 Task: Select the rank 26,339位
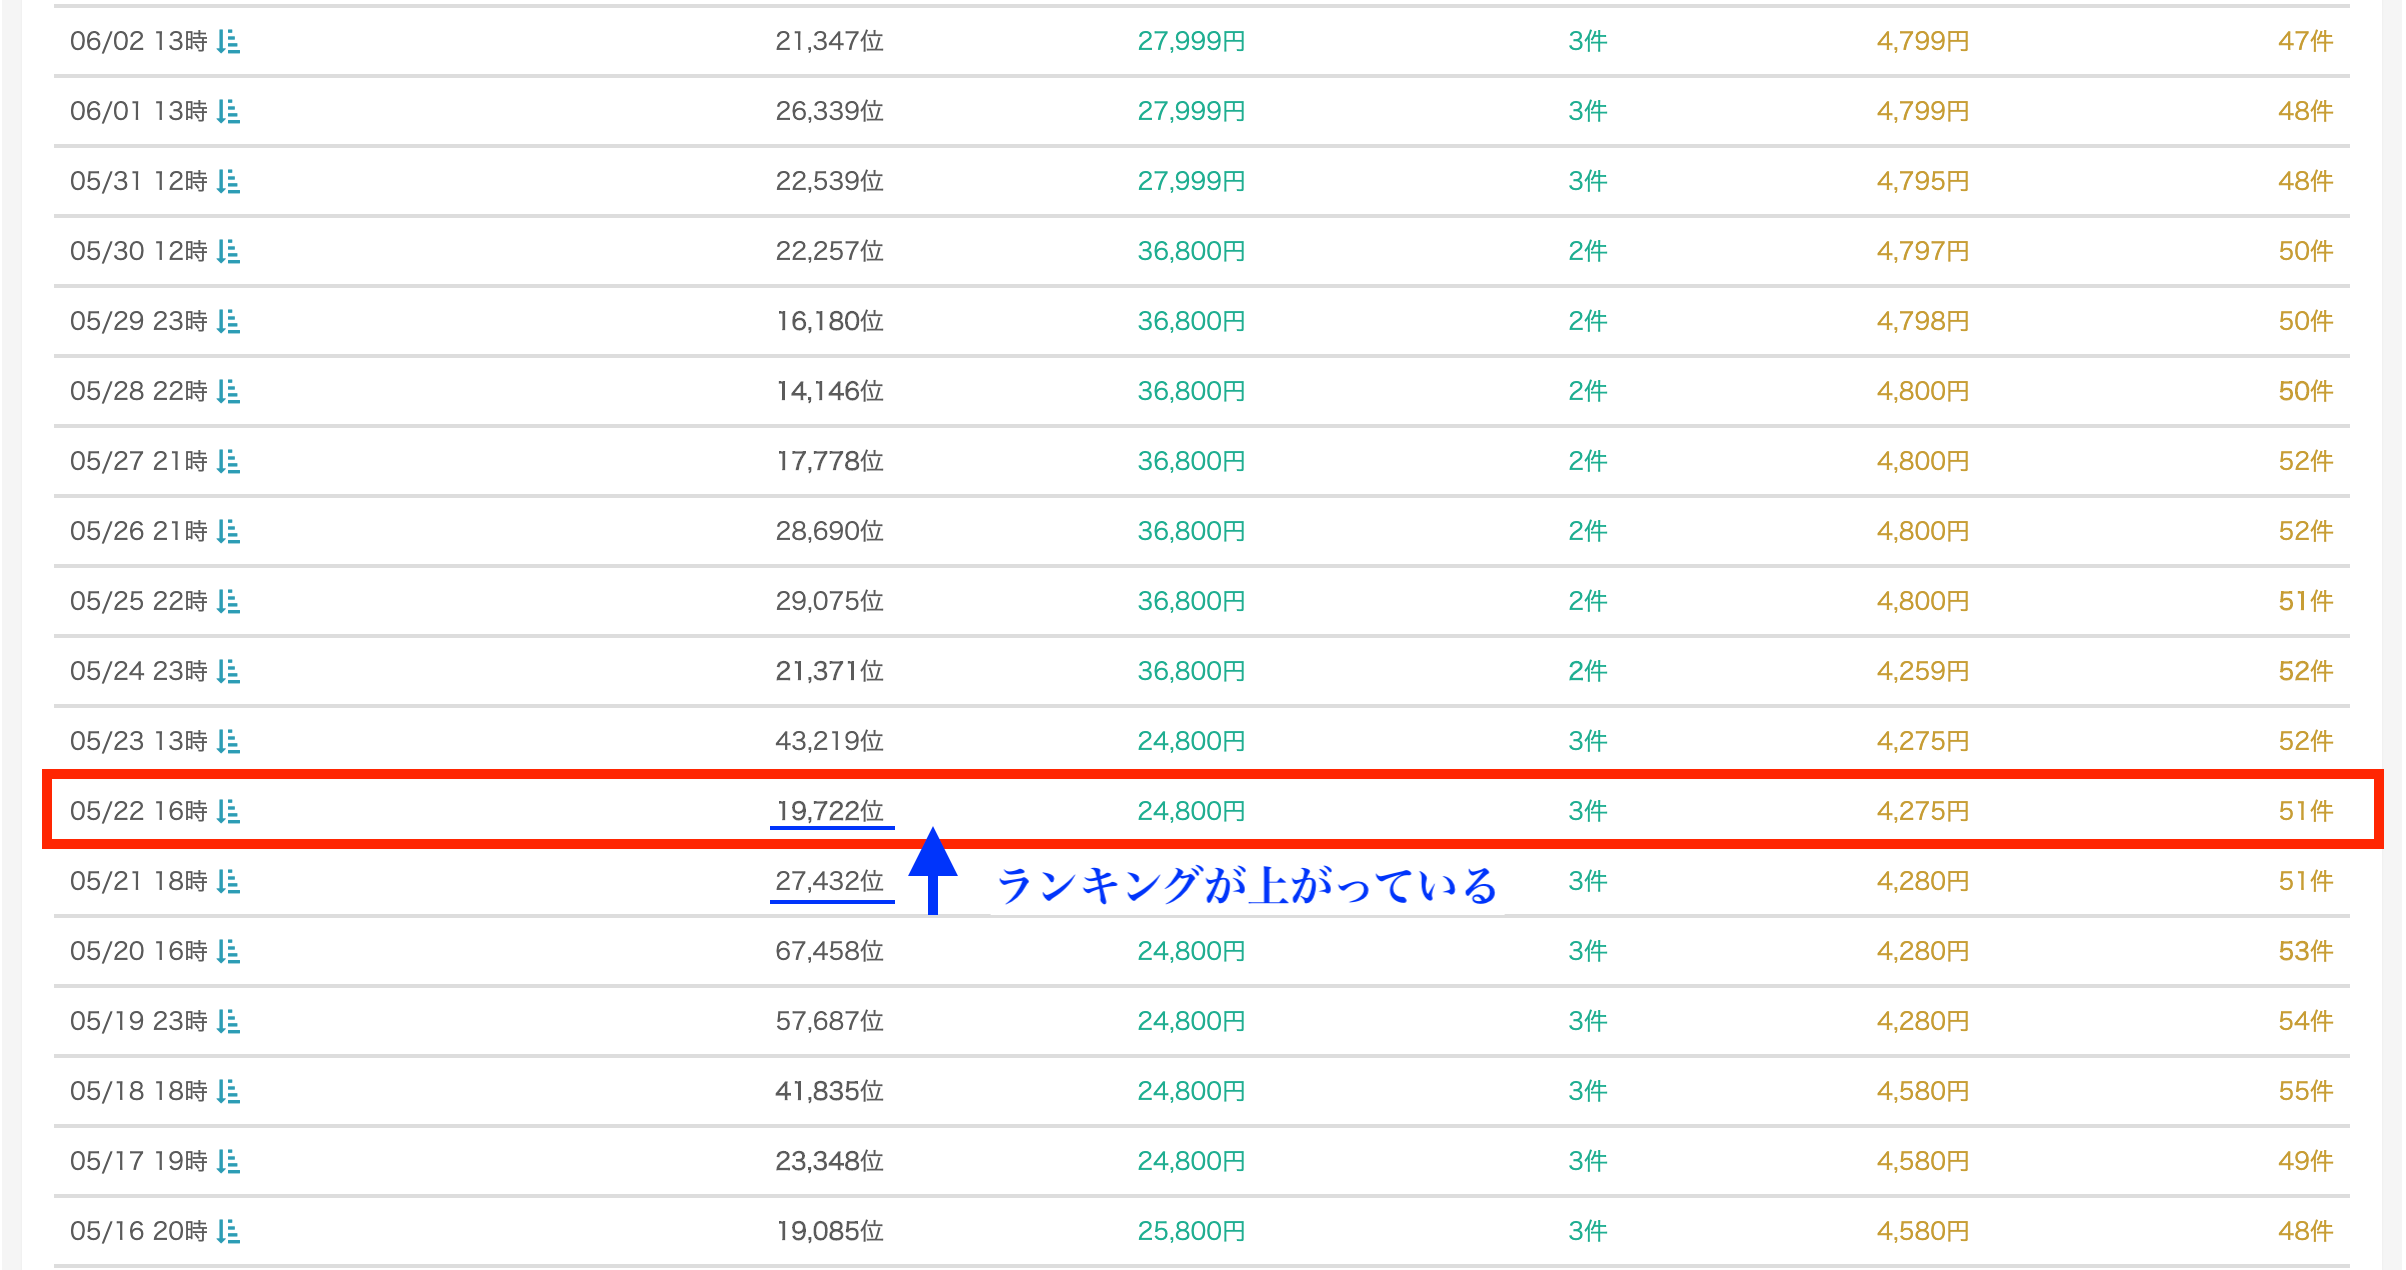[x=830, y=111]
